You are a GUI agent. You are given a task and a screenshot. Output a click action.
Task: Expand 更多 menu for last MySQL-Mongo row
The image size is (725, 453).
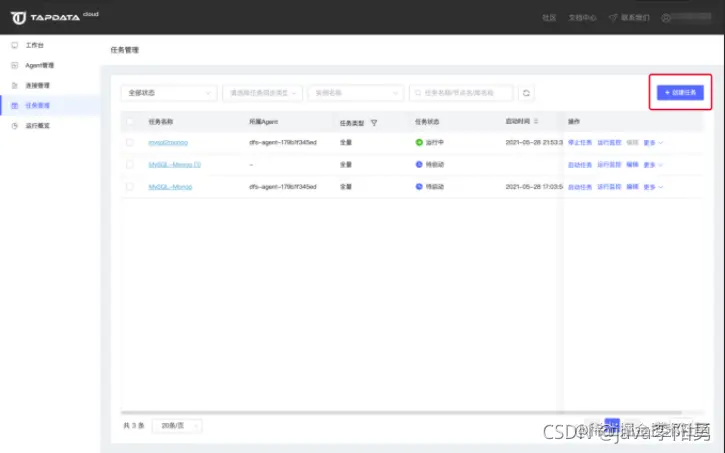[x=653, y=187]
